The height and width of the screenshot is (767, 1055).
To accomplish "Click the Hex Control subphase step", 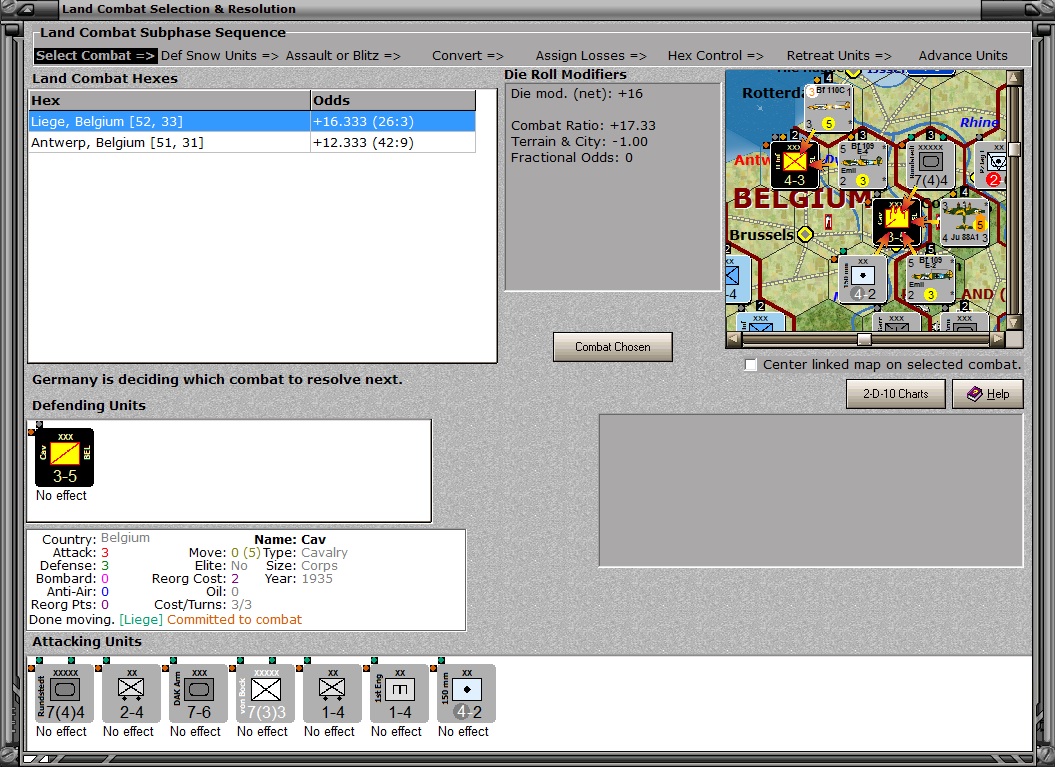I will click(x=715, y=56).
